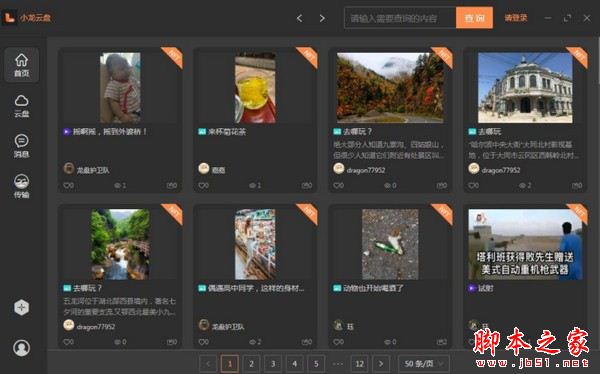Go to next page in pagination
Screen dimensions: 600x374
click(381, 364)
